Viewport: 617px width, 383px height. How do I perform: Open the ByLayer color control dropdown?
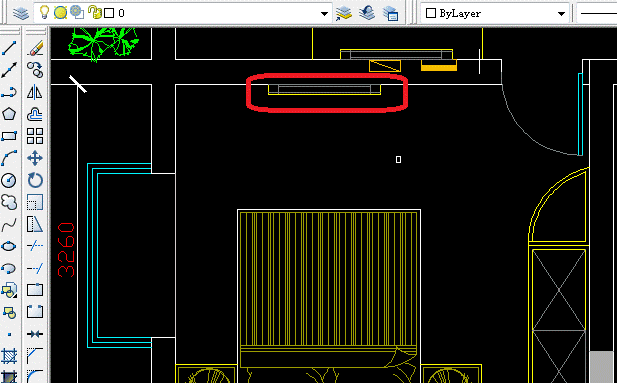point(561,14)
